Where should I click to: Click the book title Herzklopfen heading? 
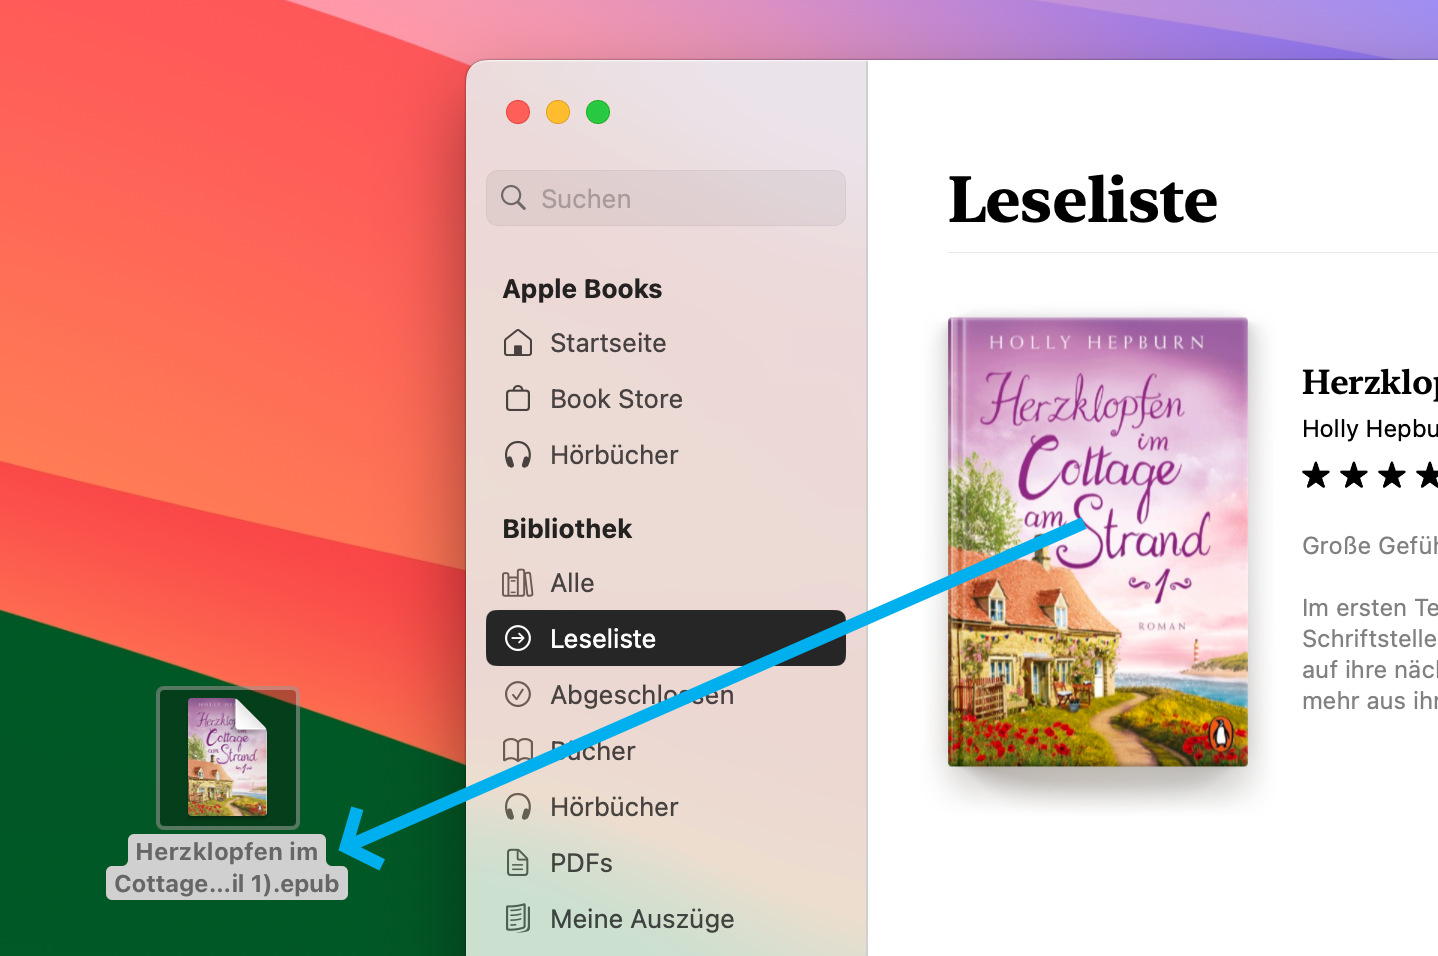1369,383
